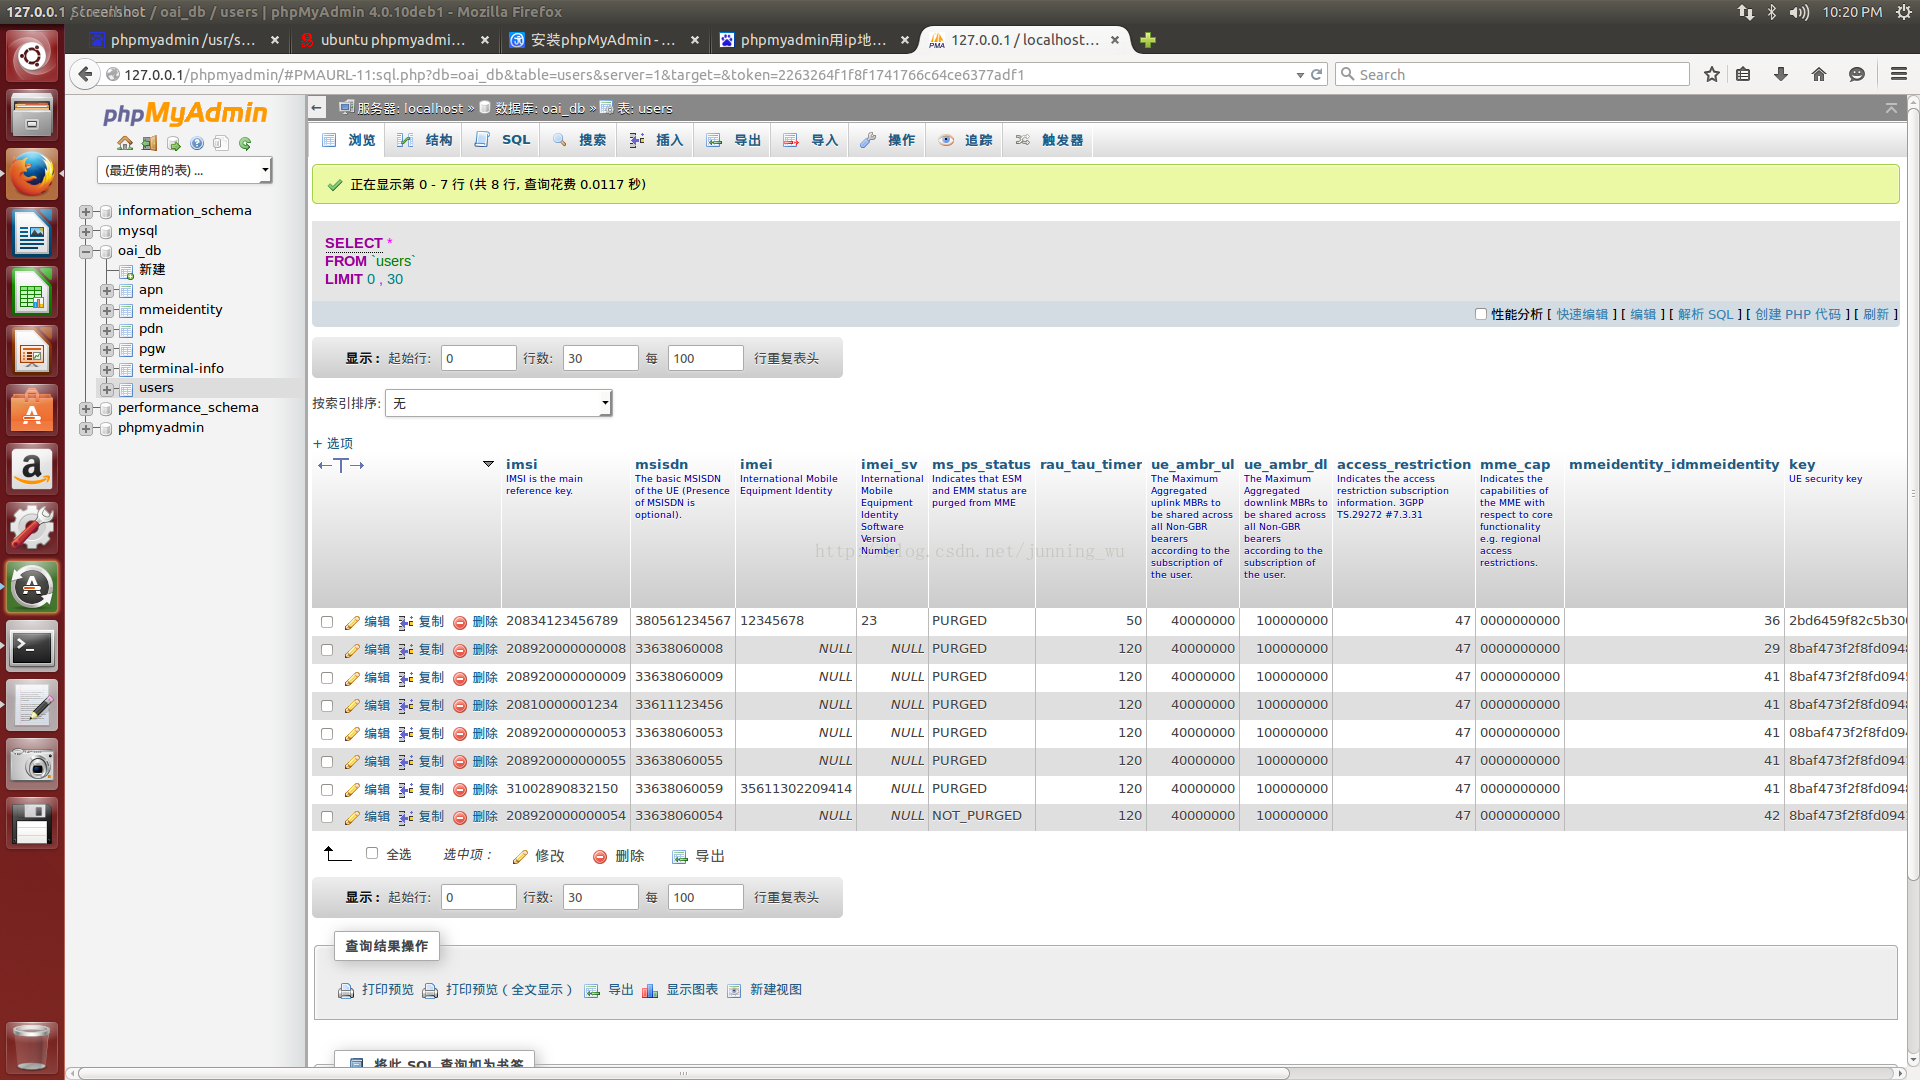Sort by the imsi column header
The height and width of the screenshot is (1080, 1920).
pos(521,464)
